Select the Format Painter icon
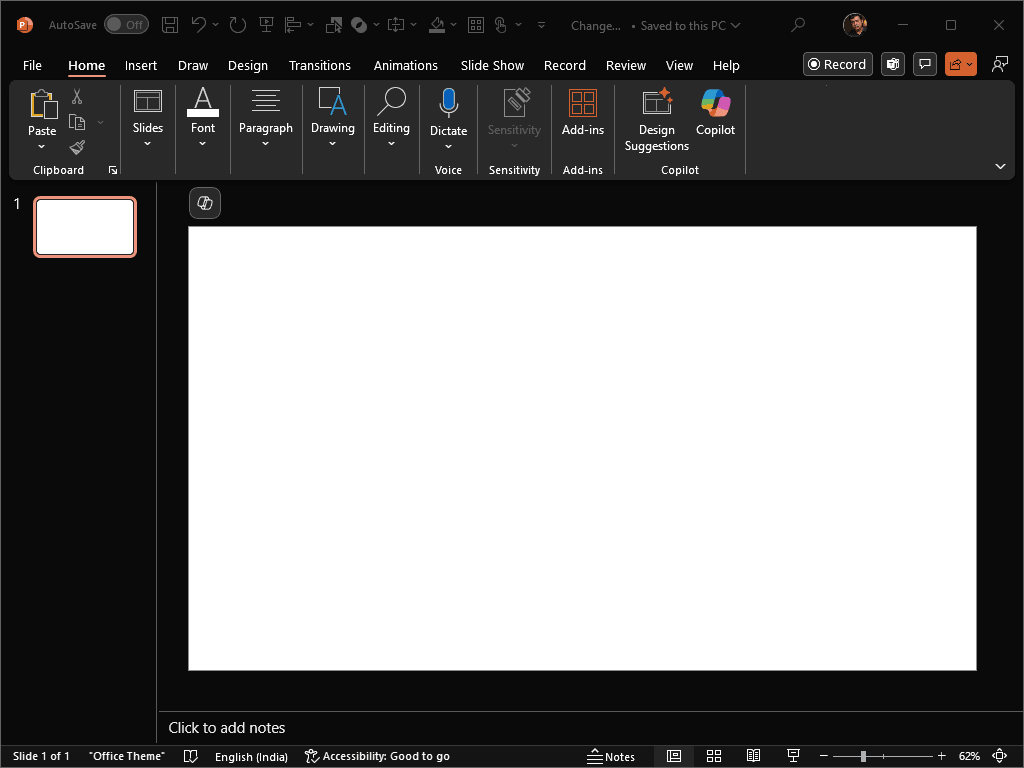This screenshot has height=768, width=1024. (76, 147)
